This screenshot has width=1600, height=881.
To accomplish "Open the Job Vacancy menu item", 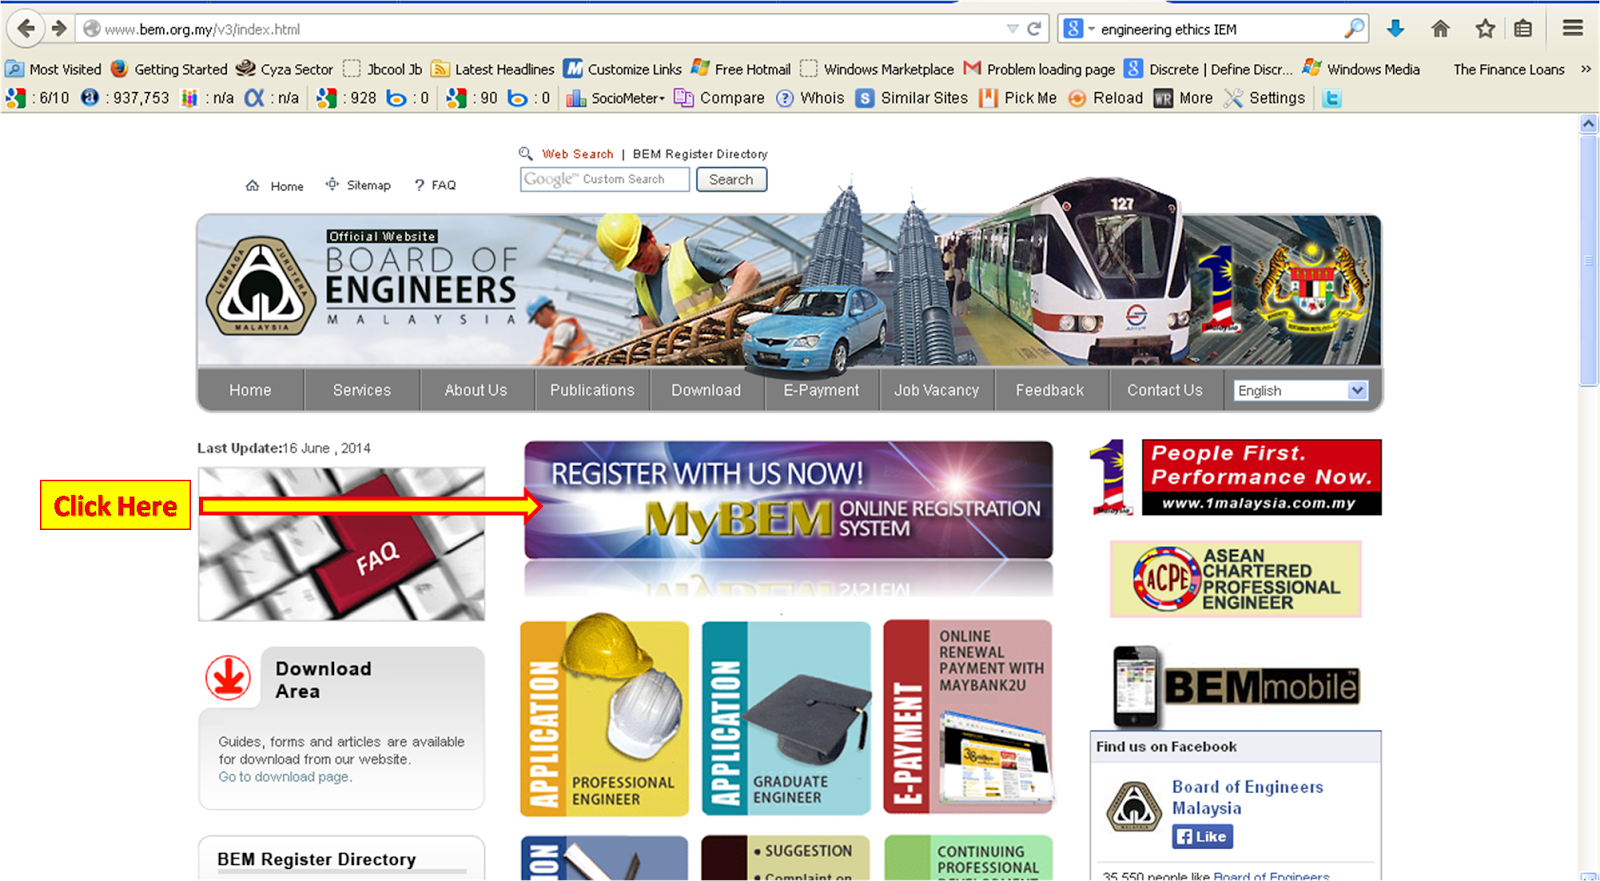I will coord(936,390).
